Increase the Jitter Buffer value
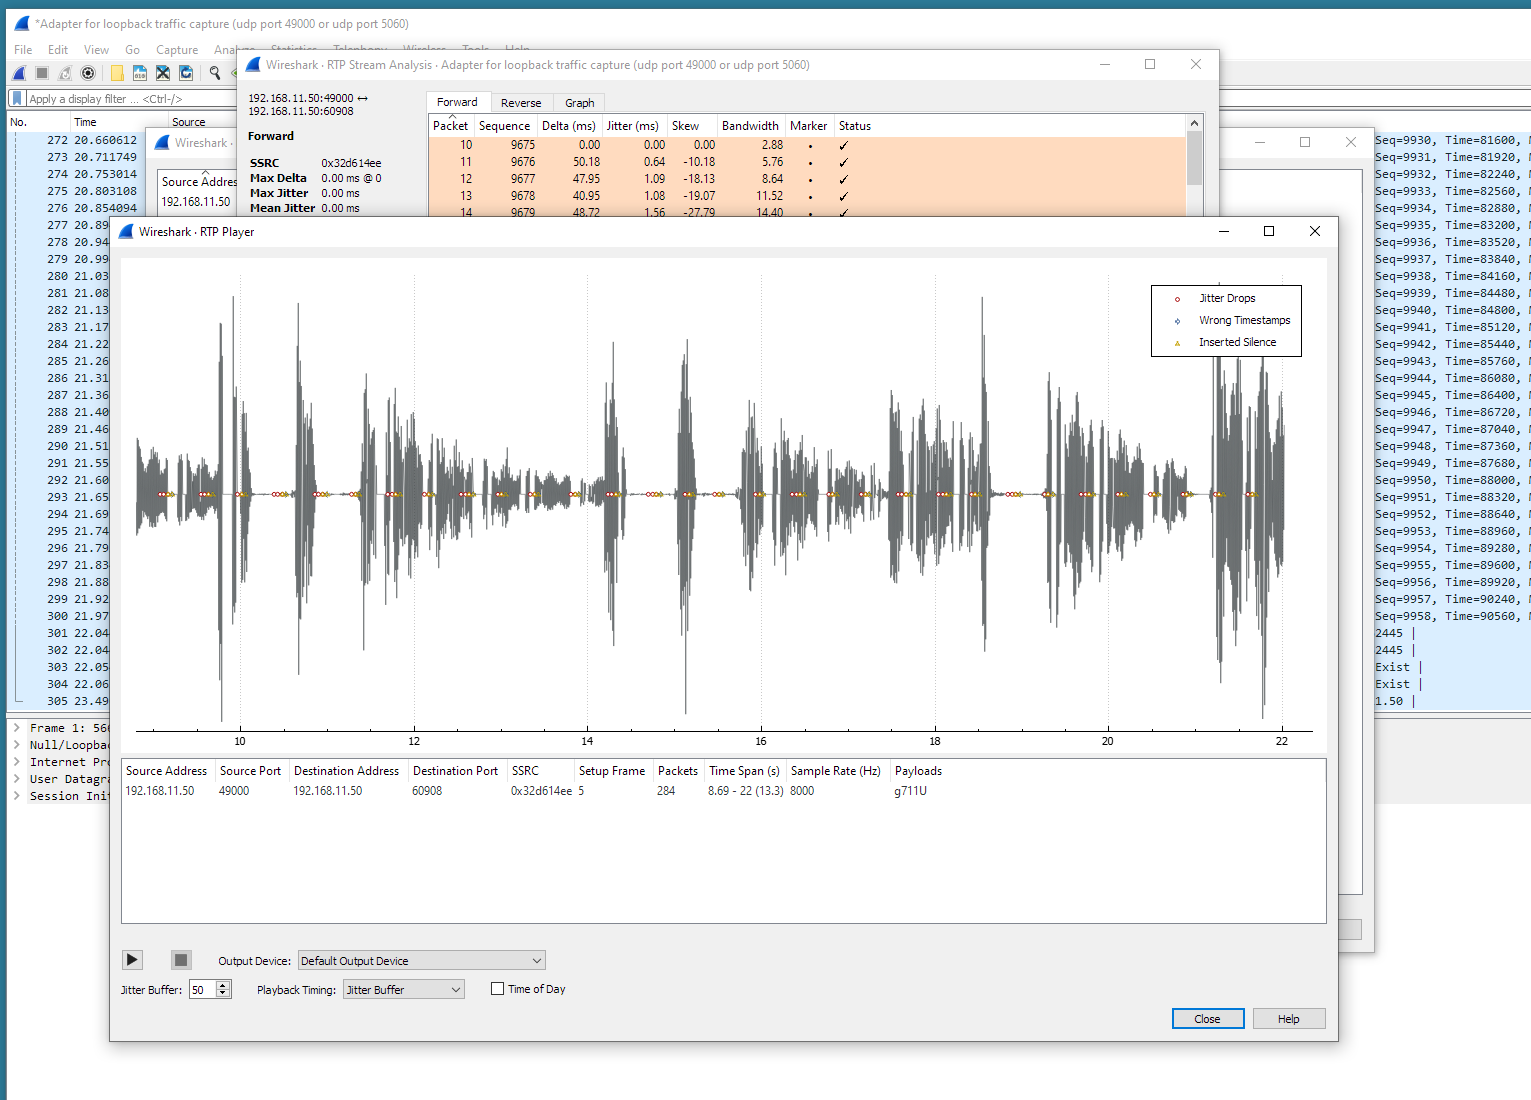The image size is (1531, 1100). tap(224, 984)
